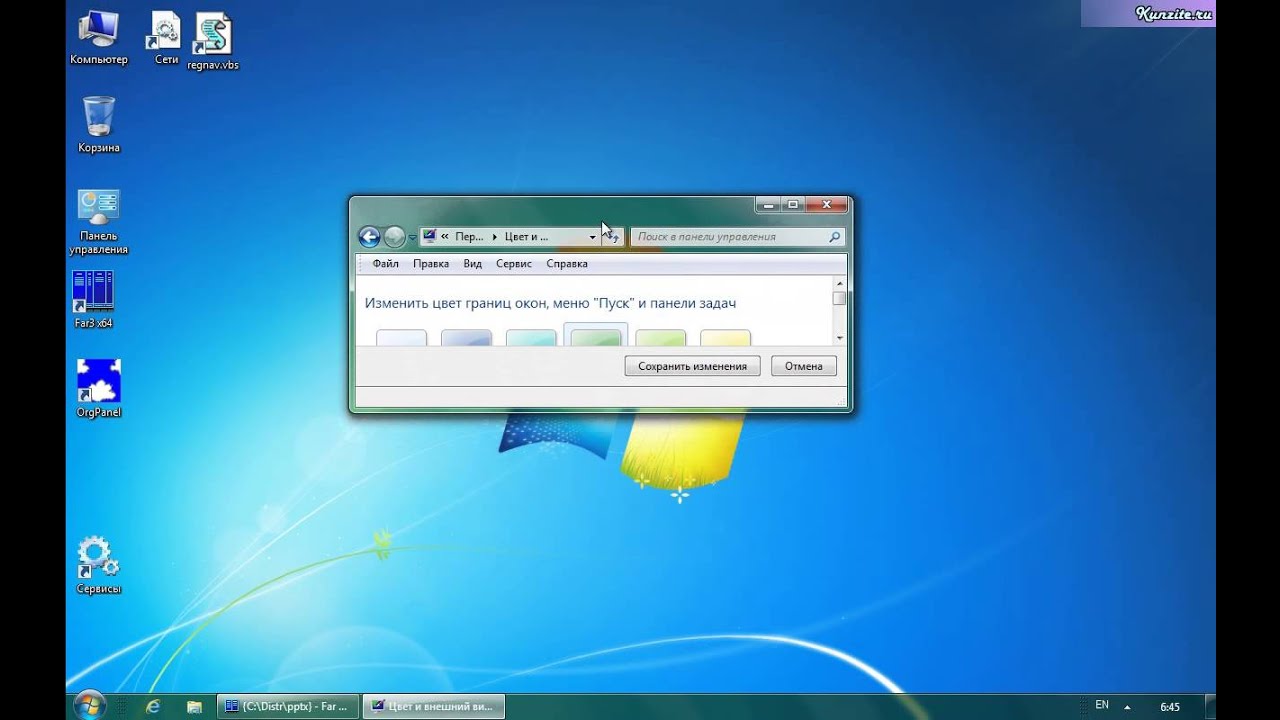1280x720 pixels.
Task: Click the « chevron in address bar
Action: [x=444, y=237]
